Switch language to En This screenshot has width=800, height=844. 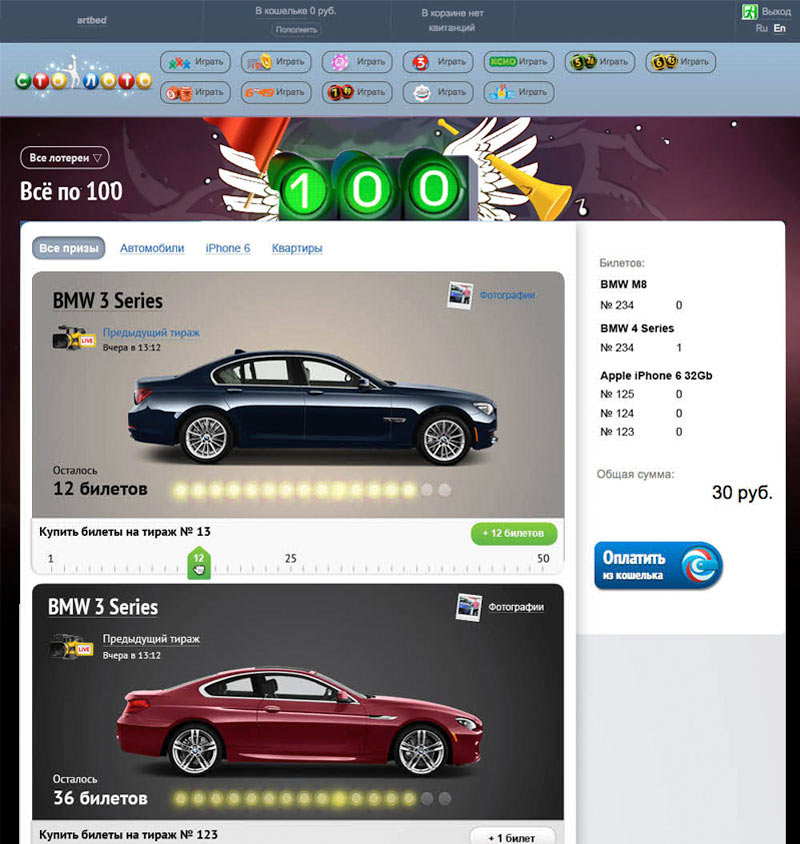pyautogui.click(x=780, y=29)
